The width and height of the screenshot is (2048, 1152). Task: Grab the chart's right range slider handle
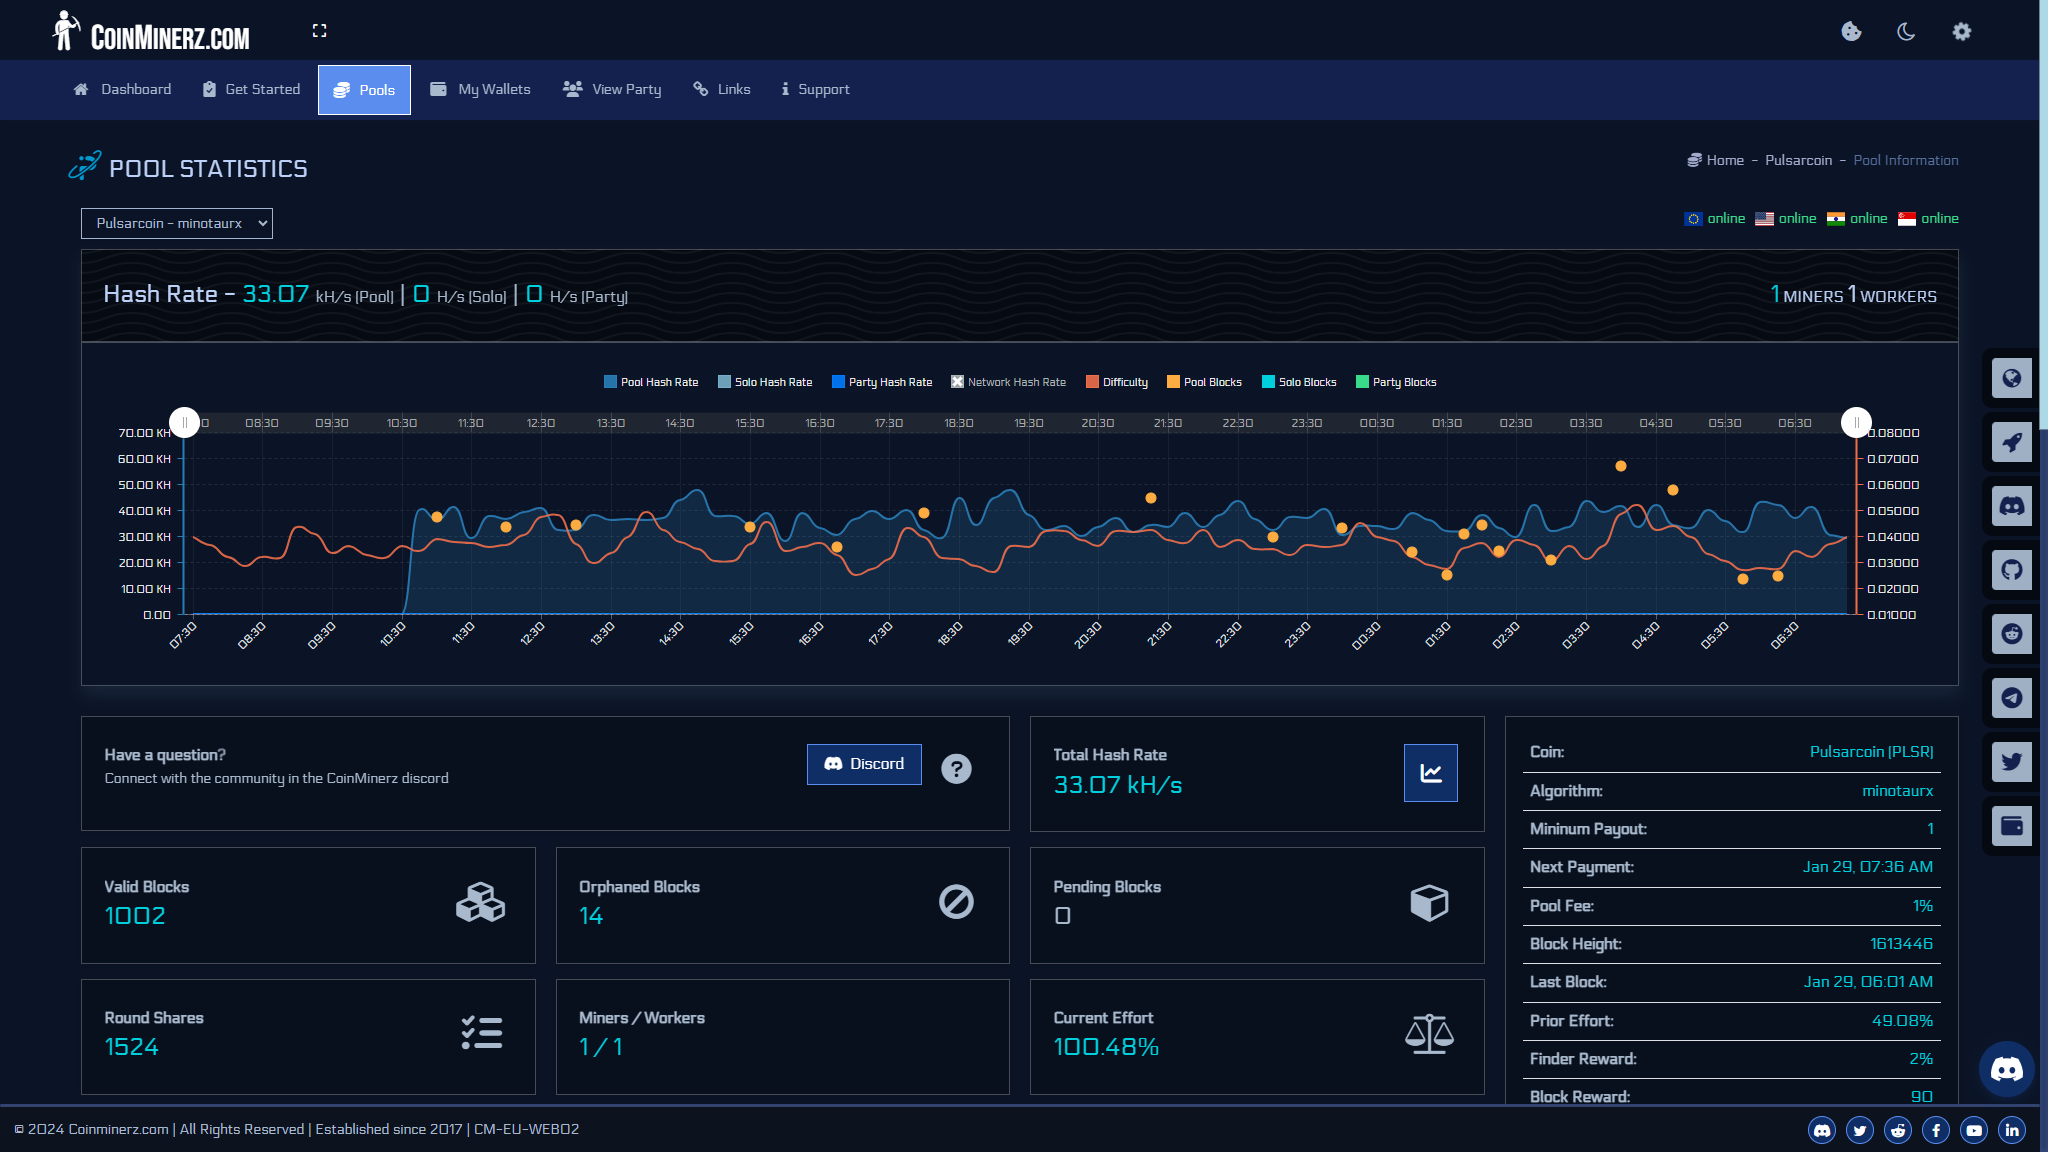pyautogui.click(x=1856, y=423)
